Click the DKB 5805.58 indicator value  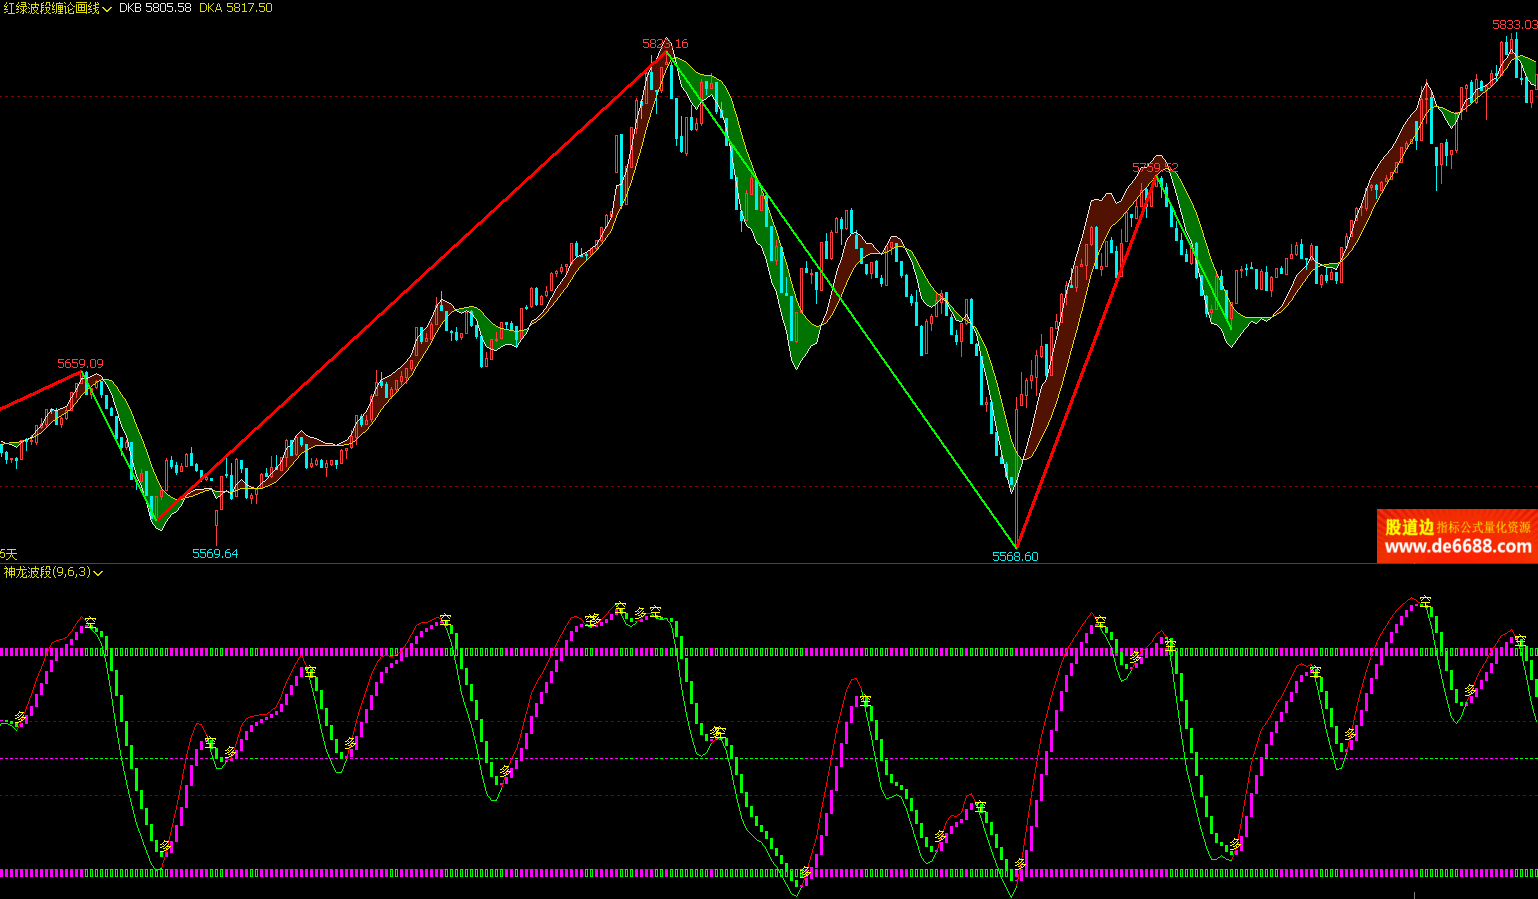pos(154,8)
